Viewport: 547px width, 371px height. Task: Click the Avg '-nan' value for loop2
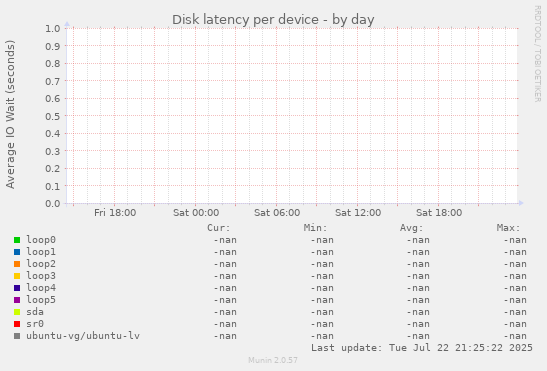pos(418,264)
